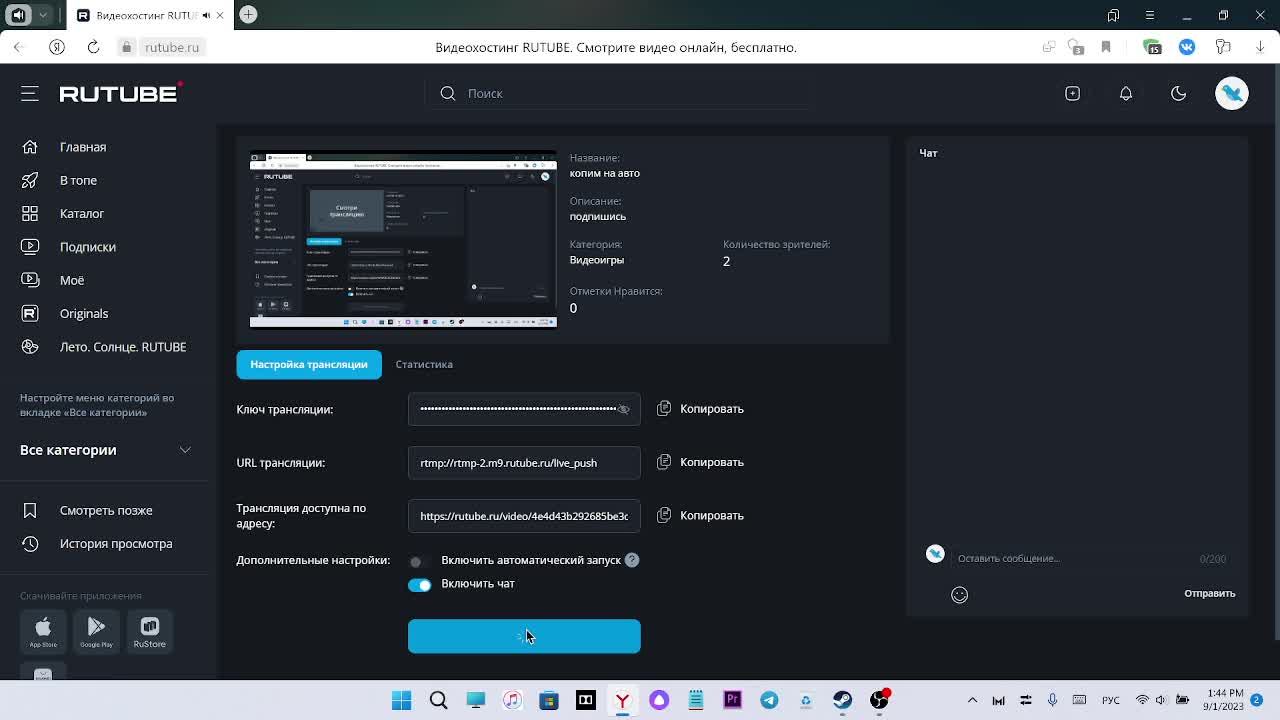Open the hamburger menu beside the RUTUBE logo
The height and width of the screenshot is (720, 1280).
[x=30, y=93]
